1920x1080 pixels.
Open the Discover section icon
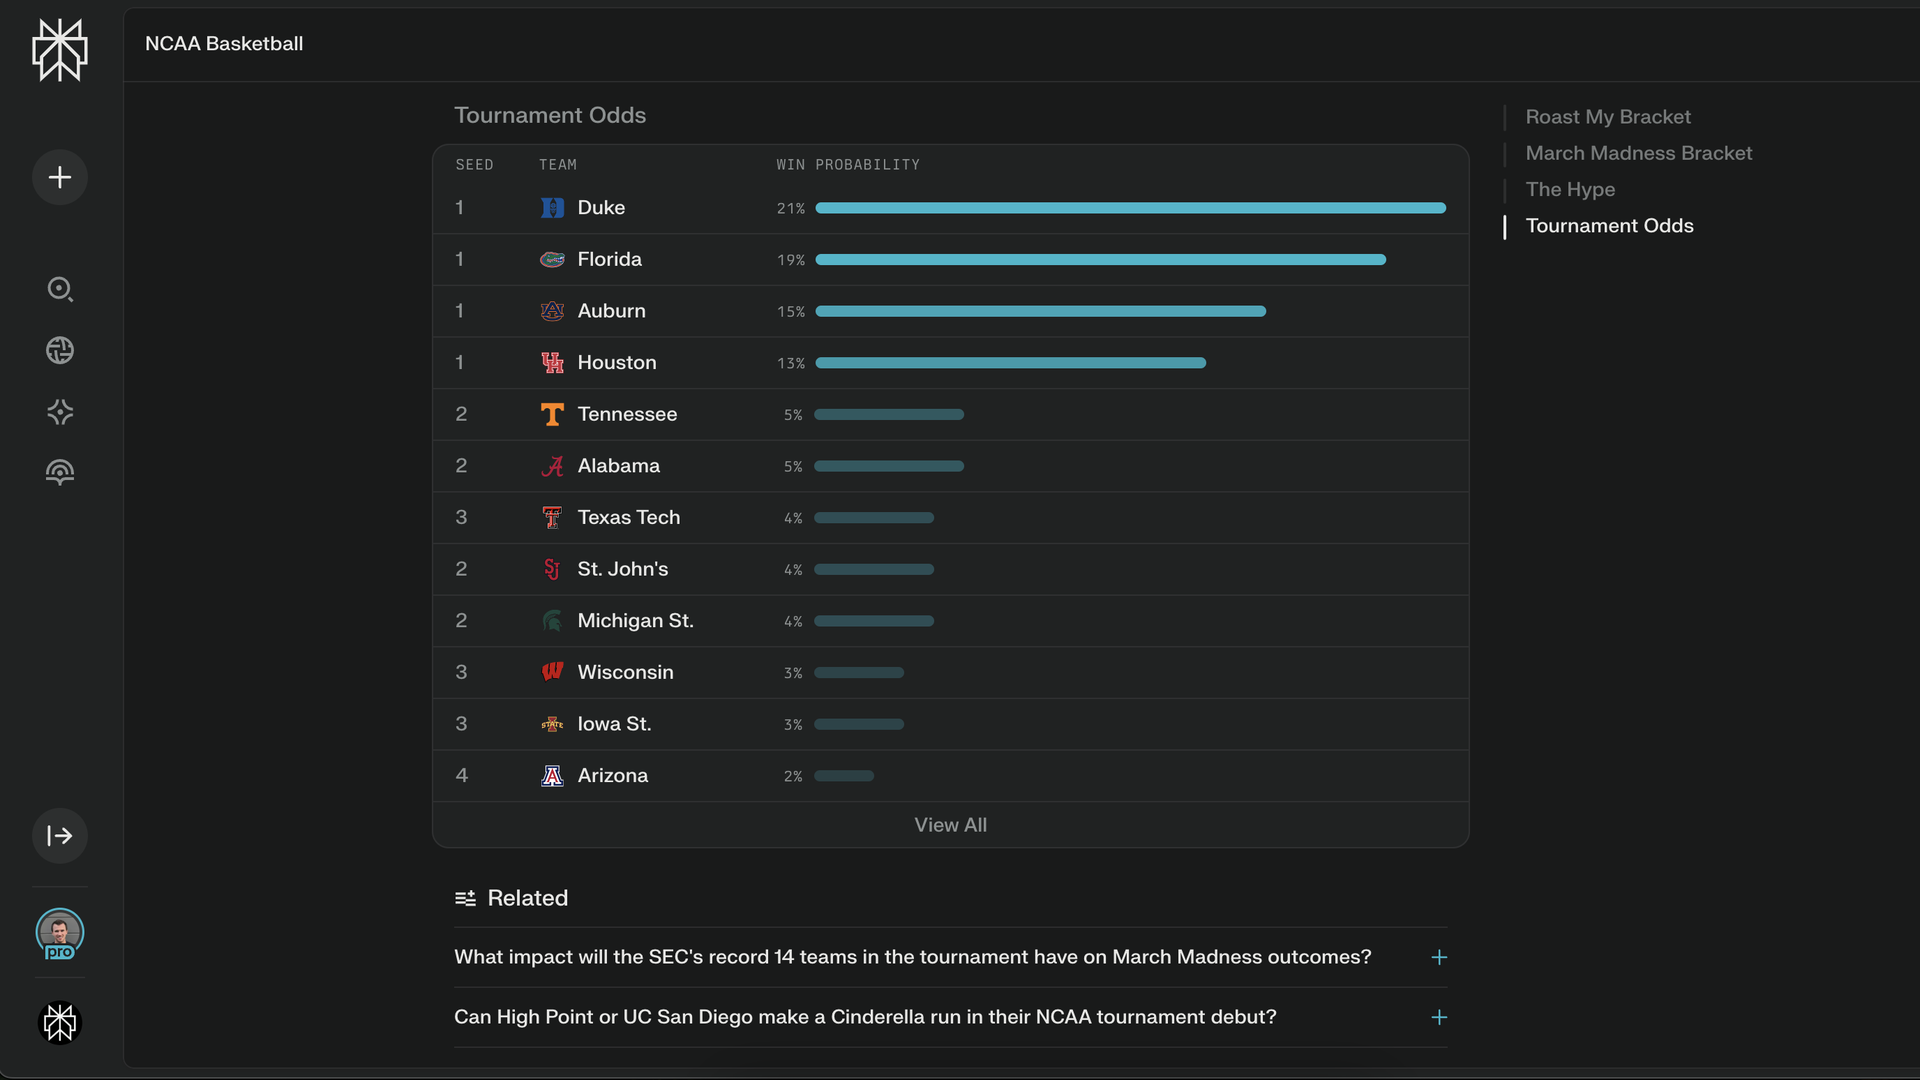(x=60, y=351)
